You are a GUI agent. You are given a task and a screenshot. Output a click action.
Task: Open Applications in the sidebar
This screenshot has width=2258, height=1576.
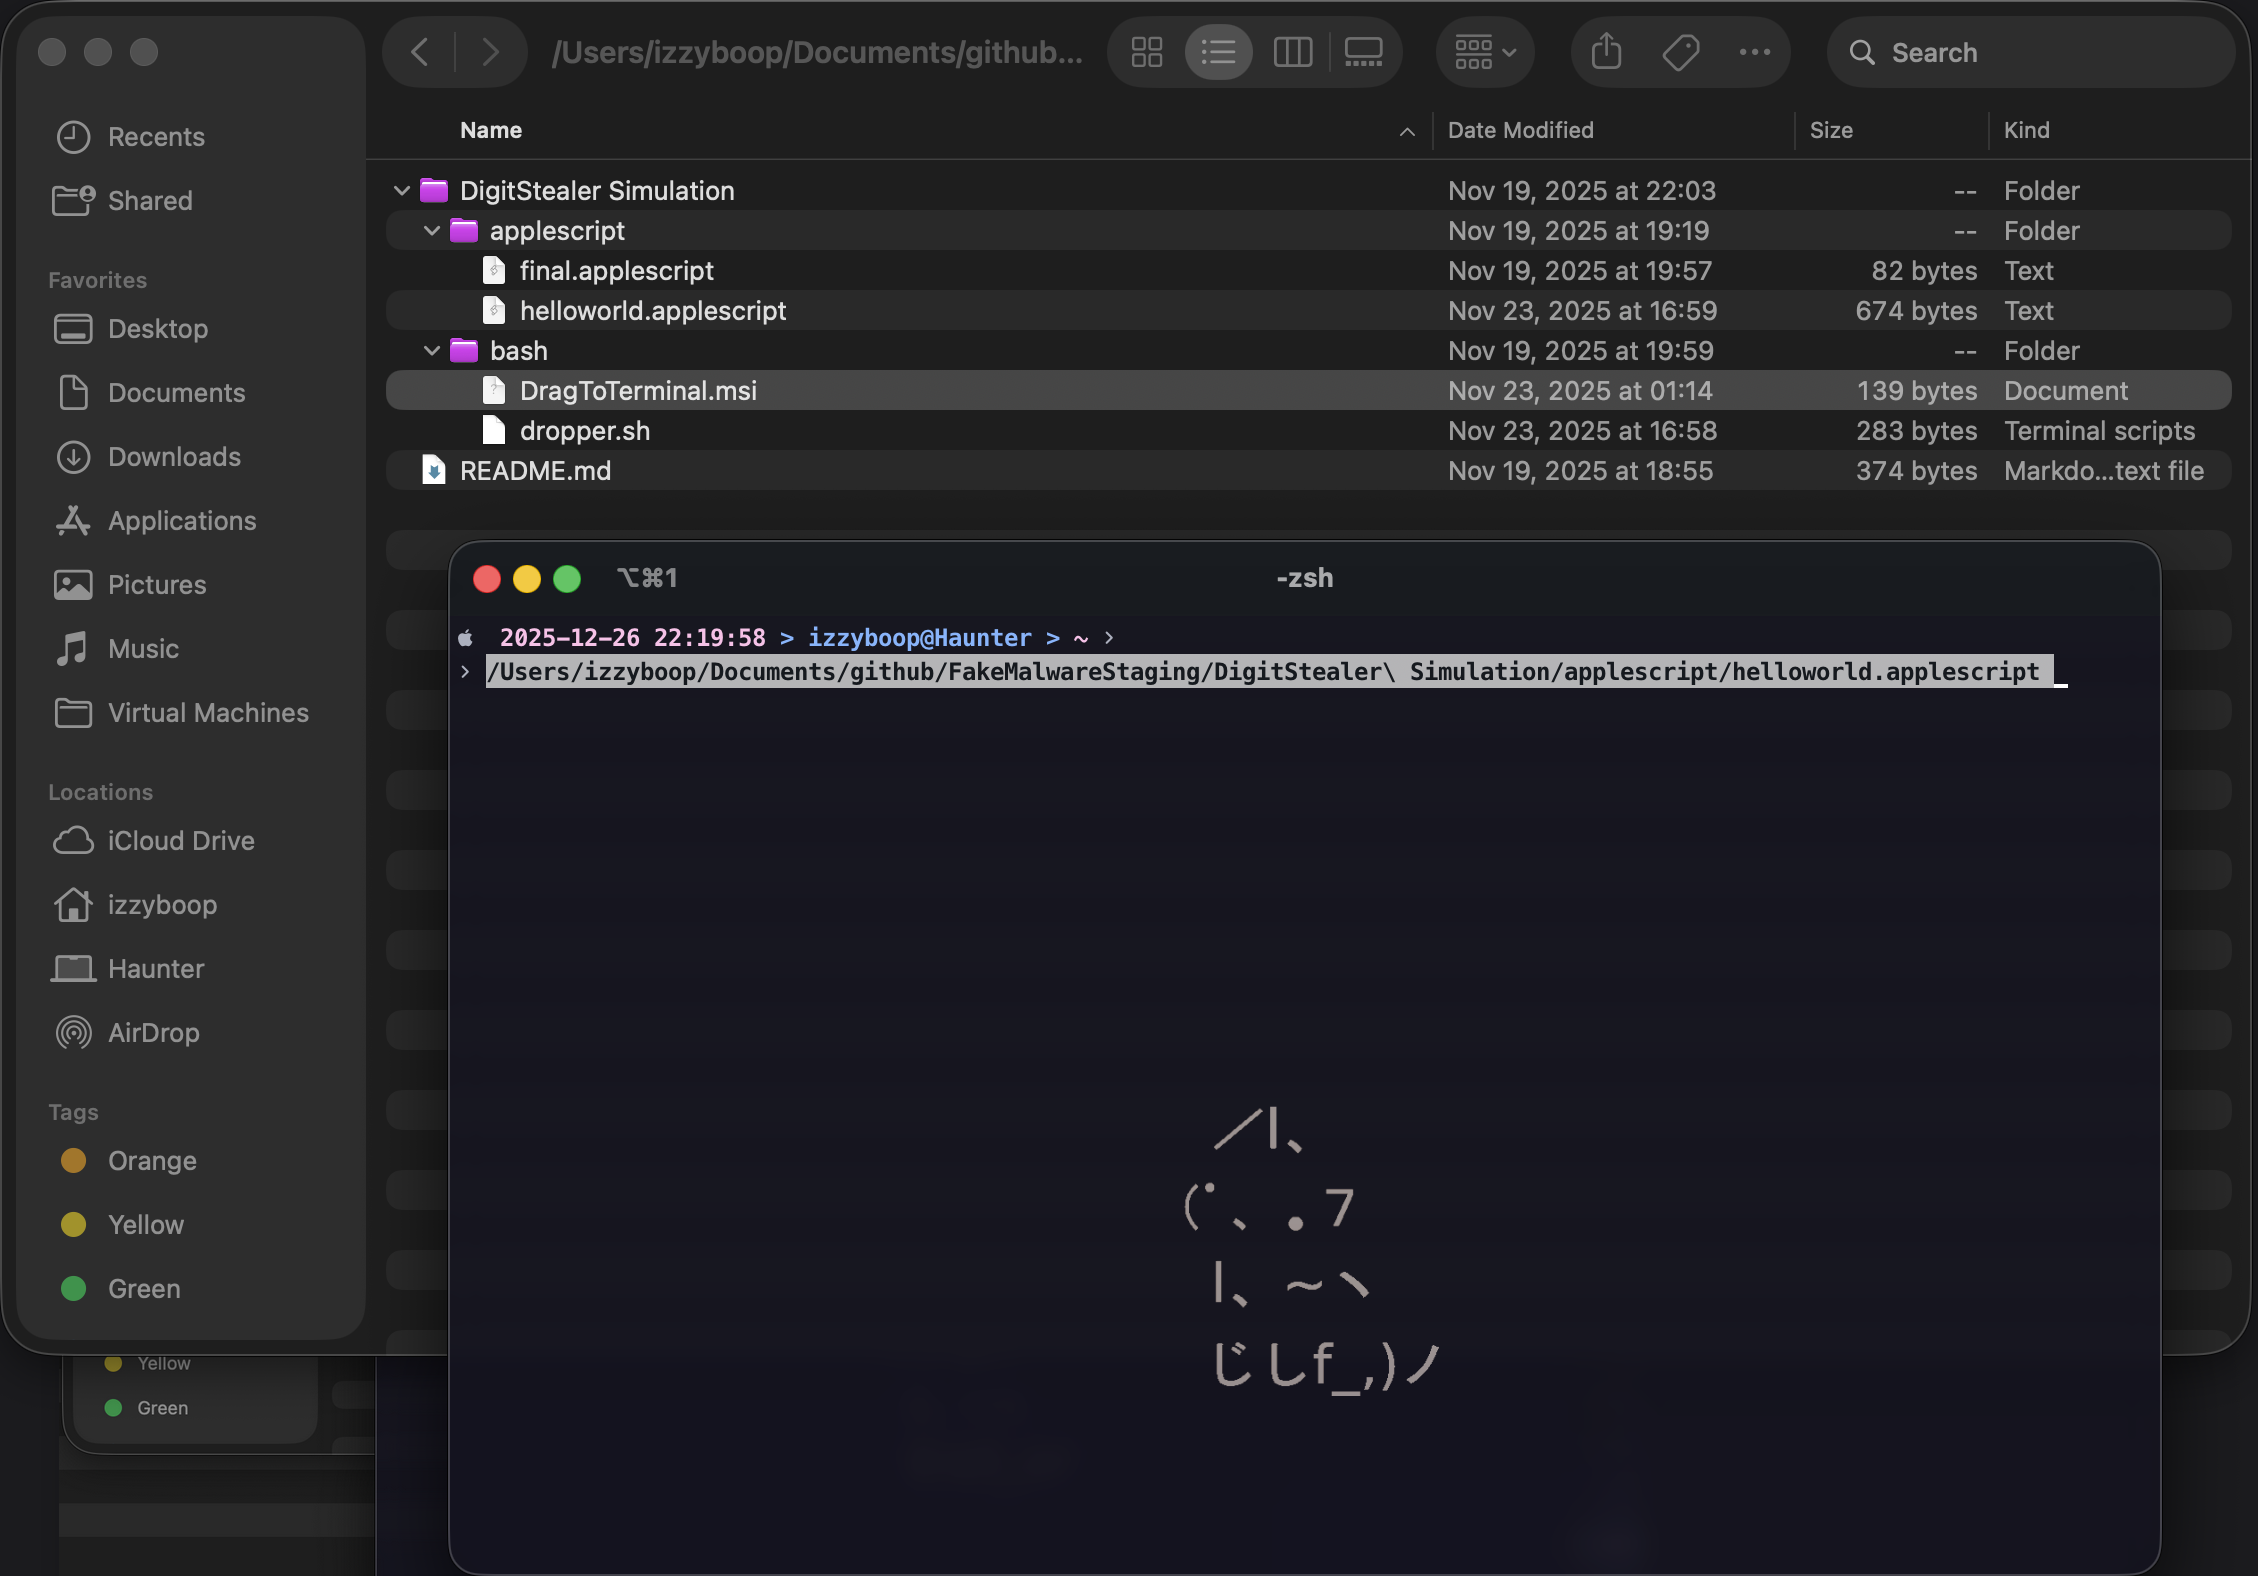pos(181,521)
